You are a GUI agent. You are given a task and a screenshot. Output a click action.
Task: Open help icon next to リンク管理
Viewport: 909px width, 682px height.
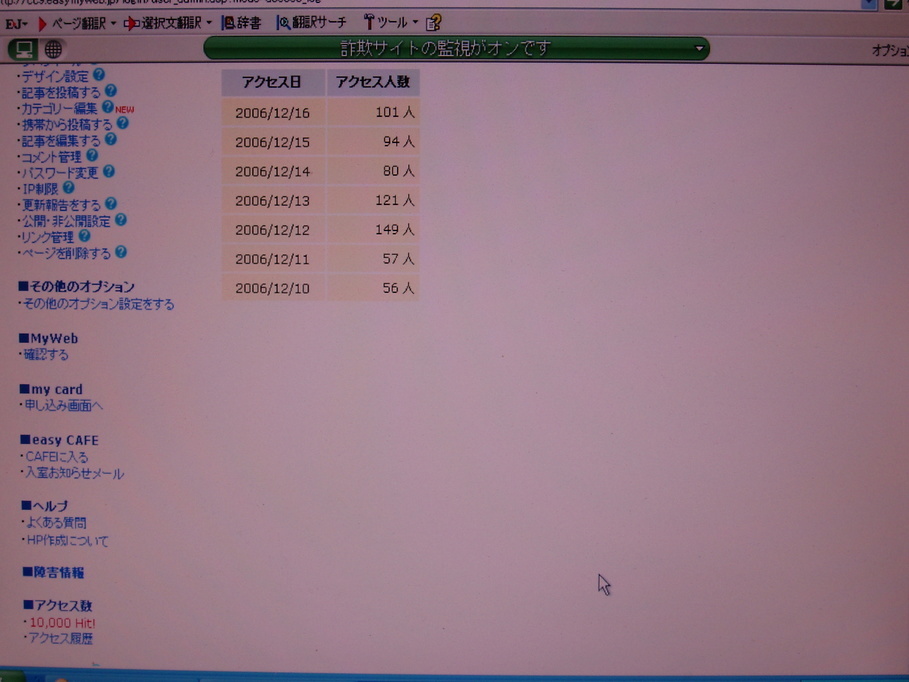[84, 236]
